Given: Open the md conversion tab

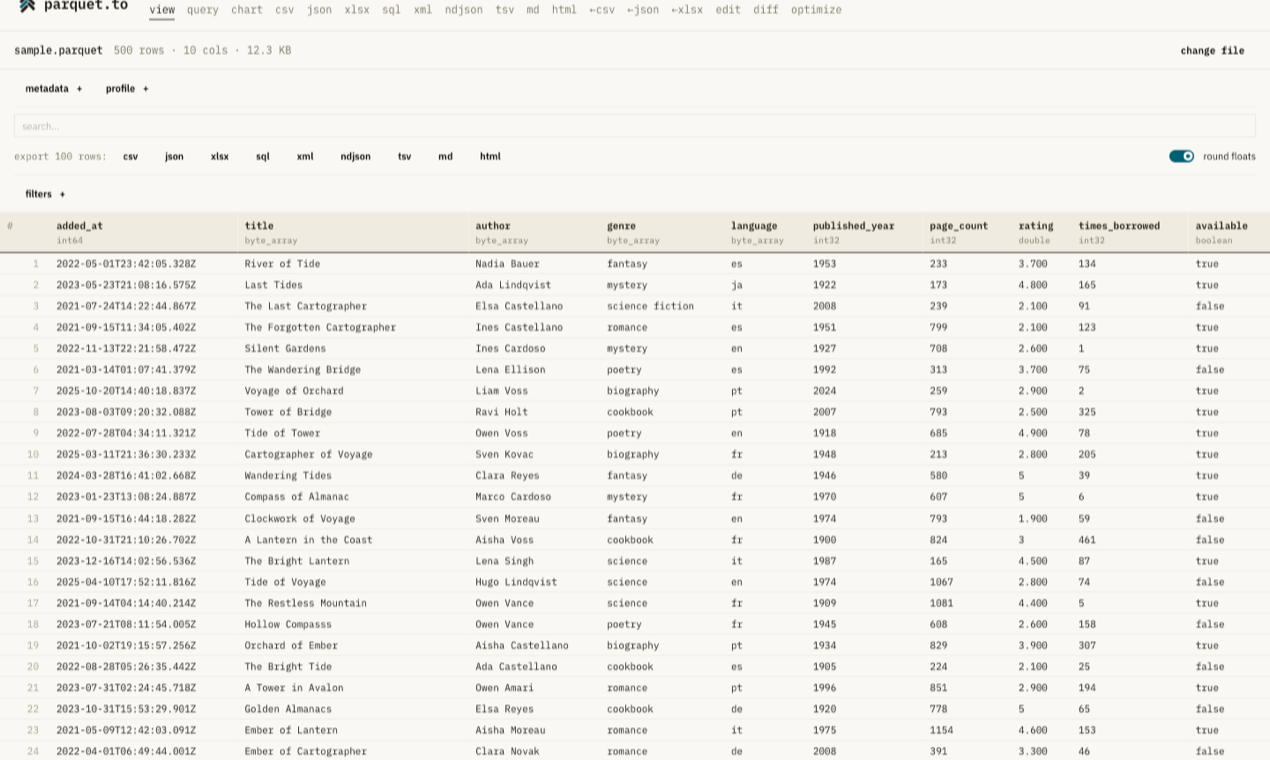Looking at the screenshot, I should 532,10.
